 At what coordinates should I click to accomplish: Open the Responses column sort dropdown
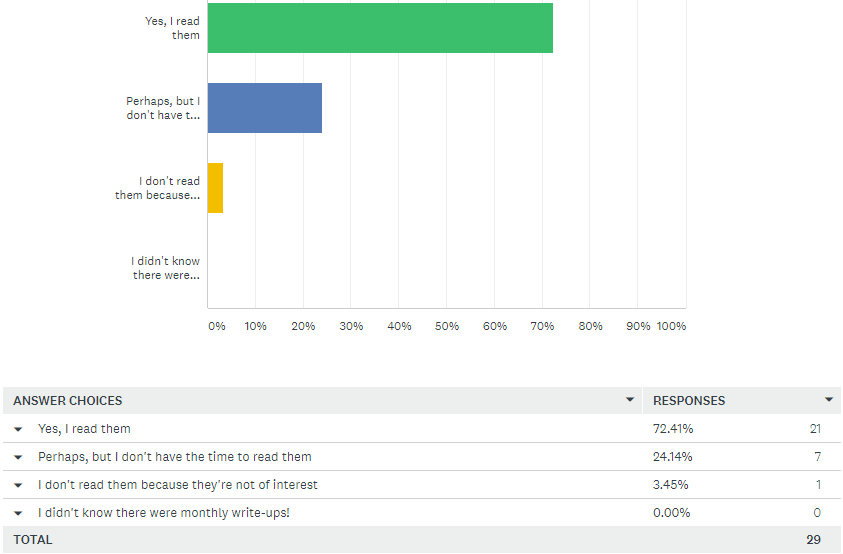829,400
